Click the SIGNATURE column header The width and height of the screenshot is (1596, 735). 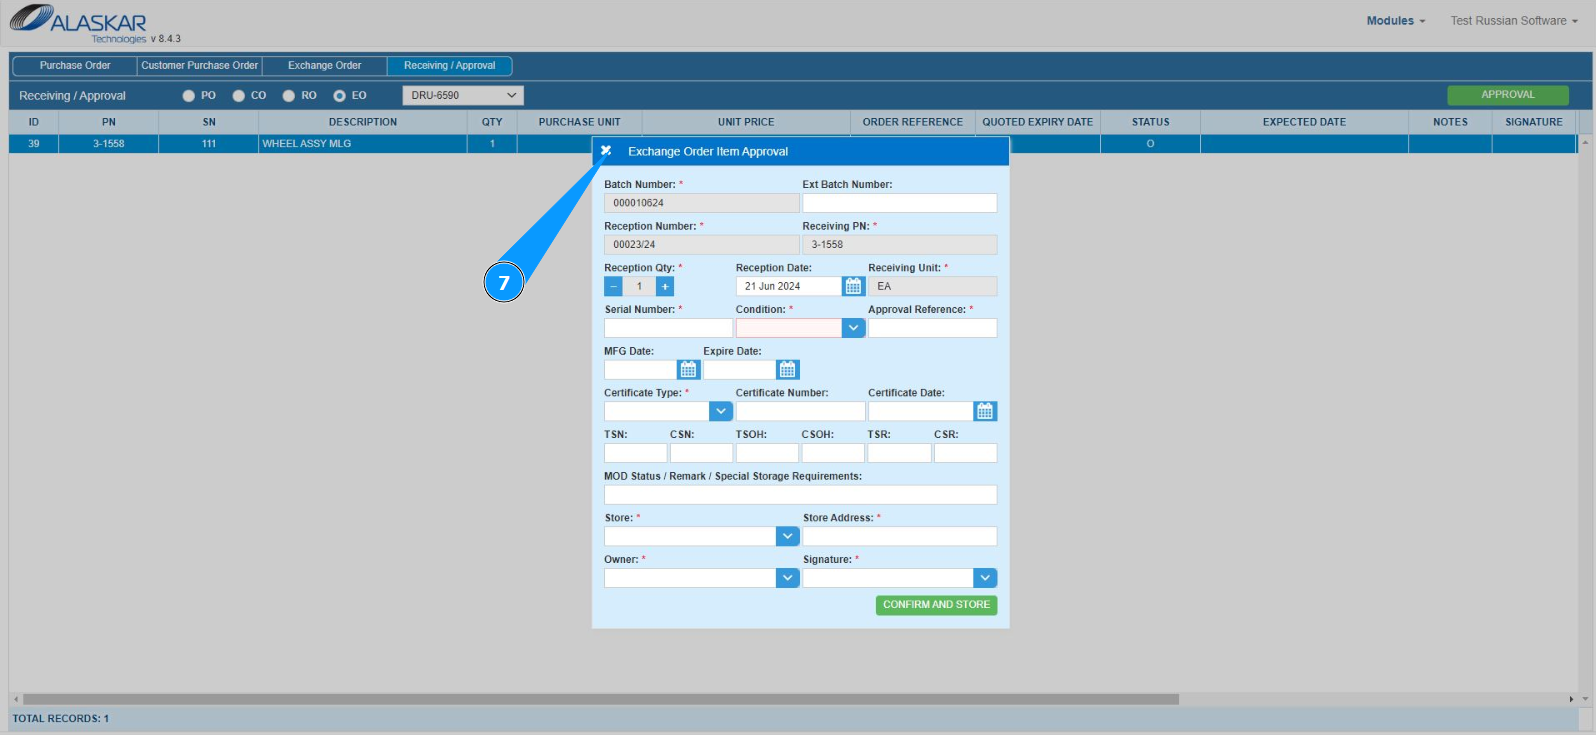pos(1534,122)
